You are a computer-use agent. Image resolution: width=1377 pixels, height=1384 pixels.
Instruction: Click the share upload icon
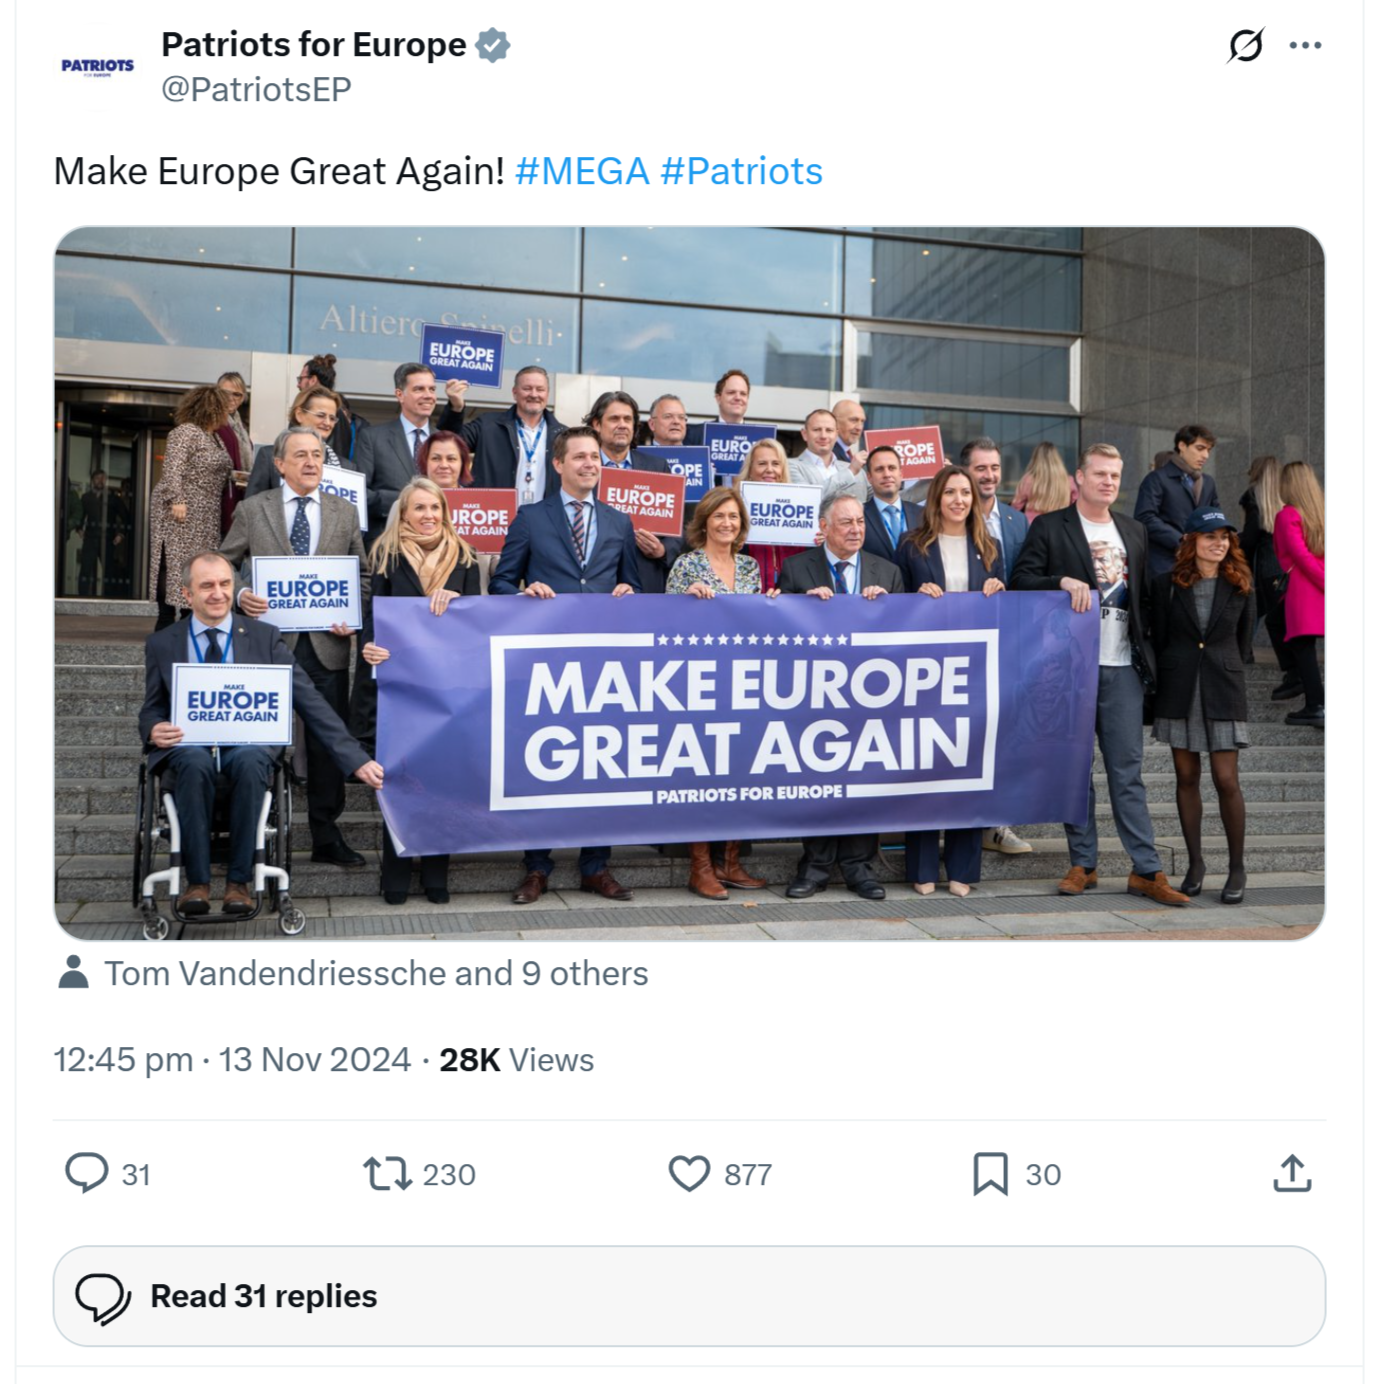1292,1173
